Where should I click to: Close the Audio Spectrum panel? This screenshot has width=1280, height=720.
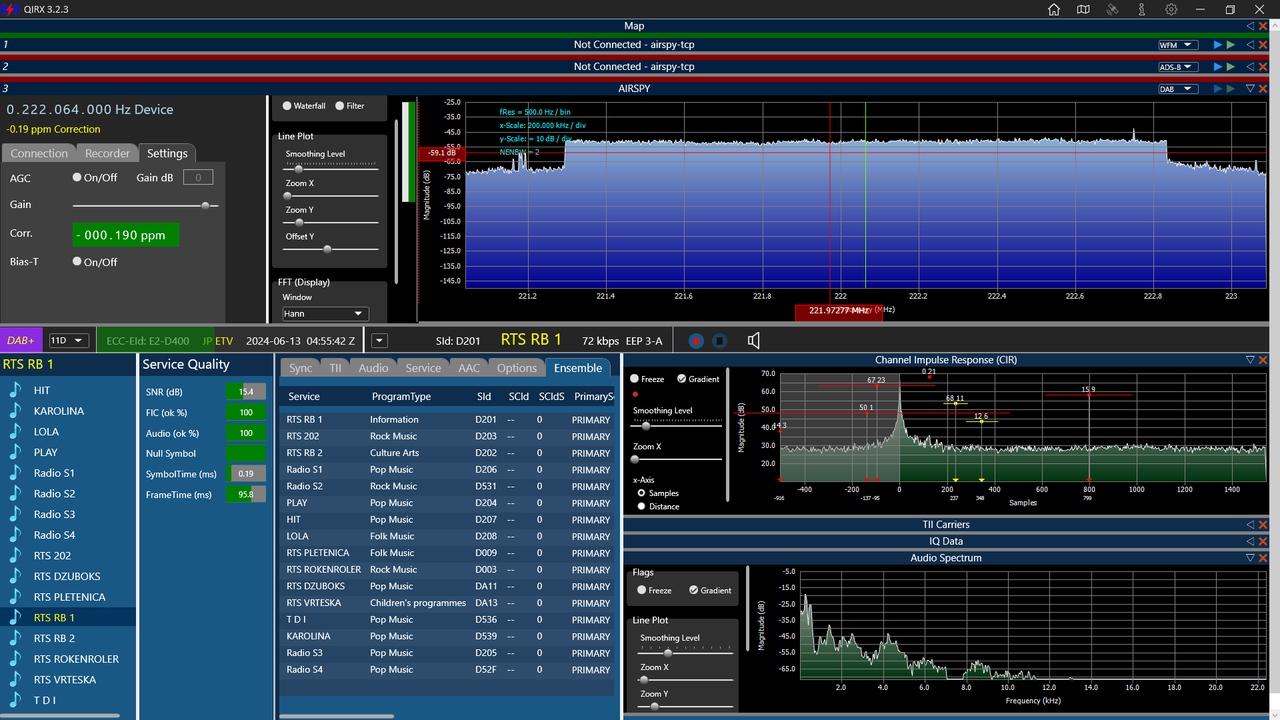[1263, 558]
